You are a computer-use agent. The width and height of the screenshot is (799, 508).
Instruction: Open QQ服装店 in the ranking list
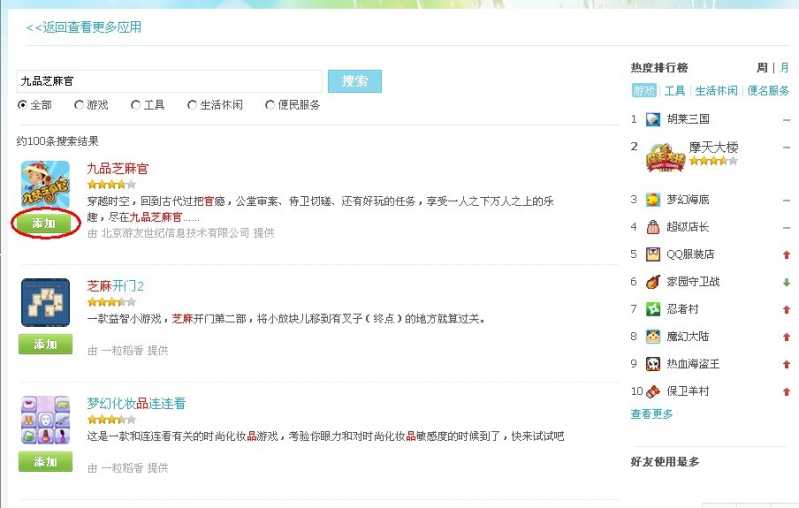tap(690, 254)
